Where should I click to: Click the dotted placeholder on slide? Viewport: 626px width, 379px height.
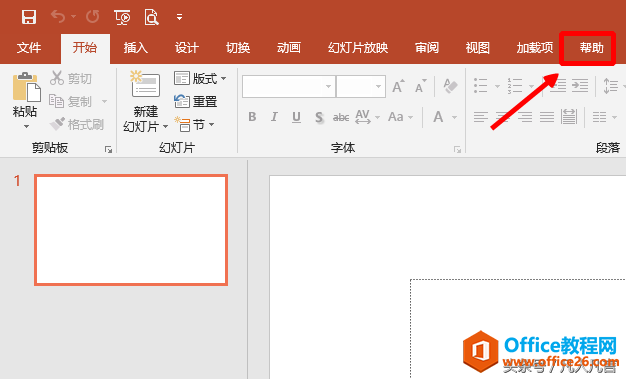(518, 329)
